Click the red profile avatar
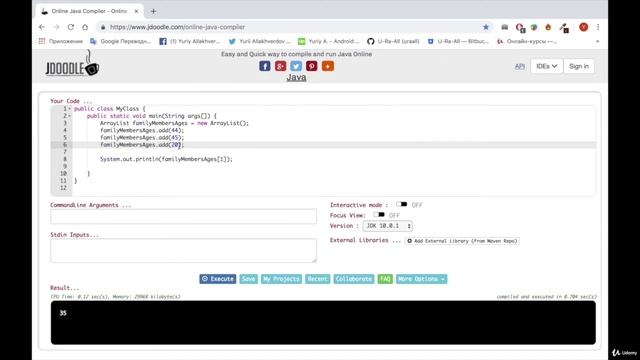Viewport: 640px width, 360px height. 584,27
